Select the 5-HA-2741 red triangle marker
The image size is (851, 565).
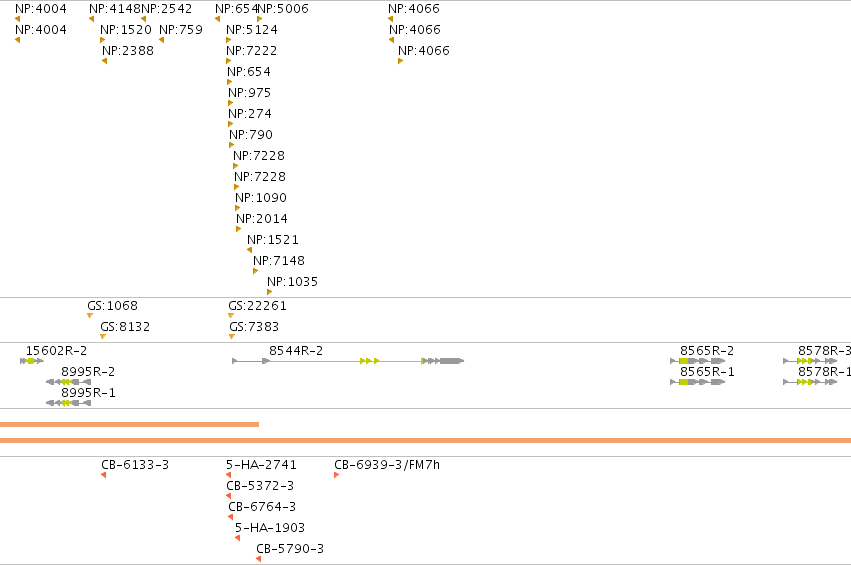[x=228, y=475]
